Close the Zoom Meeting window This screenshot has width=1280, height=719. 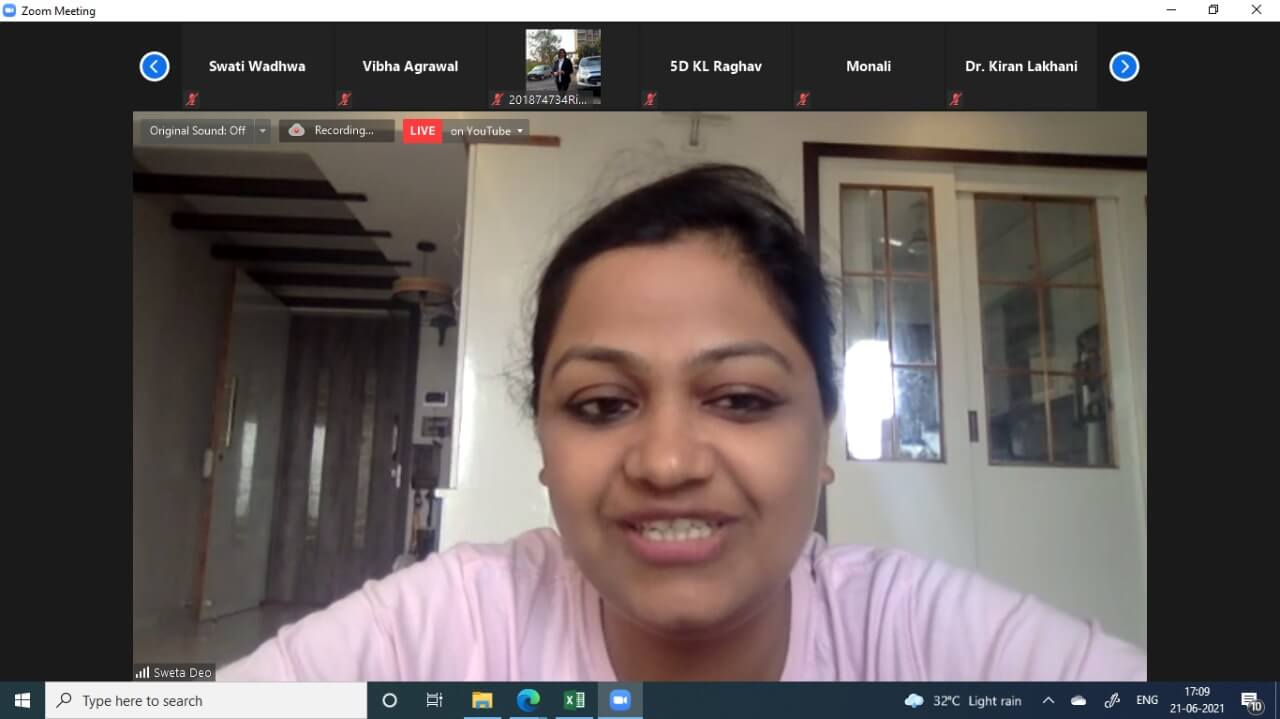[1257, 10]
